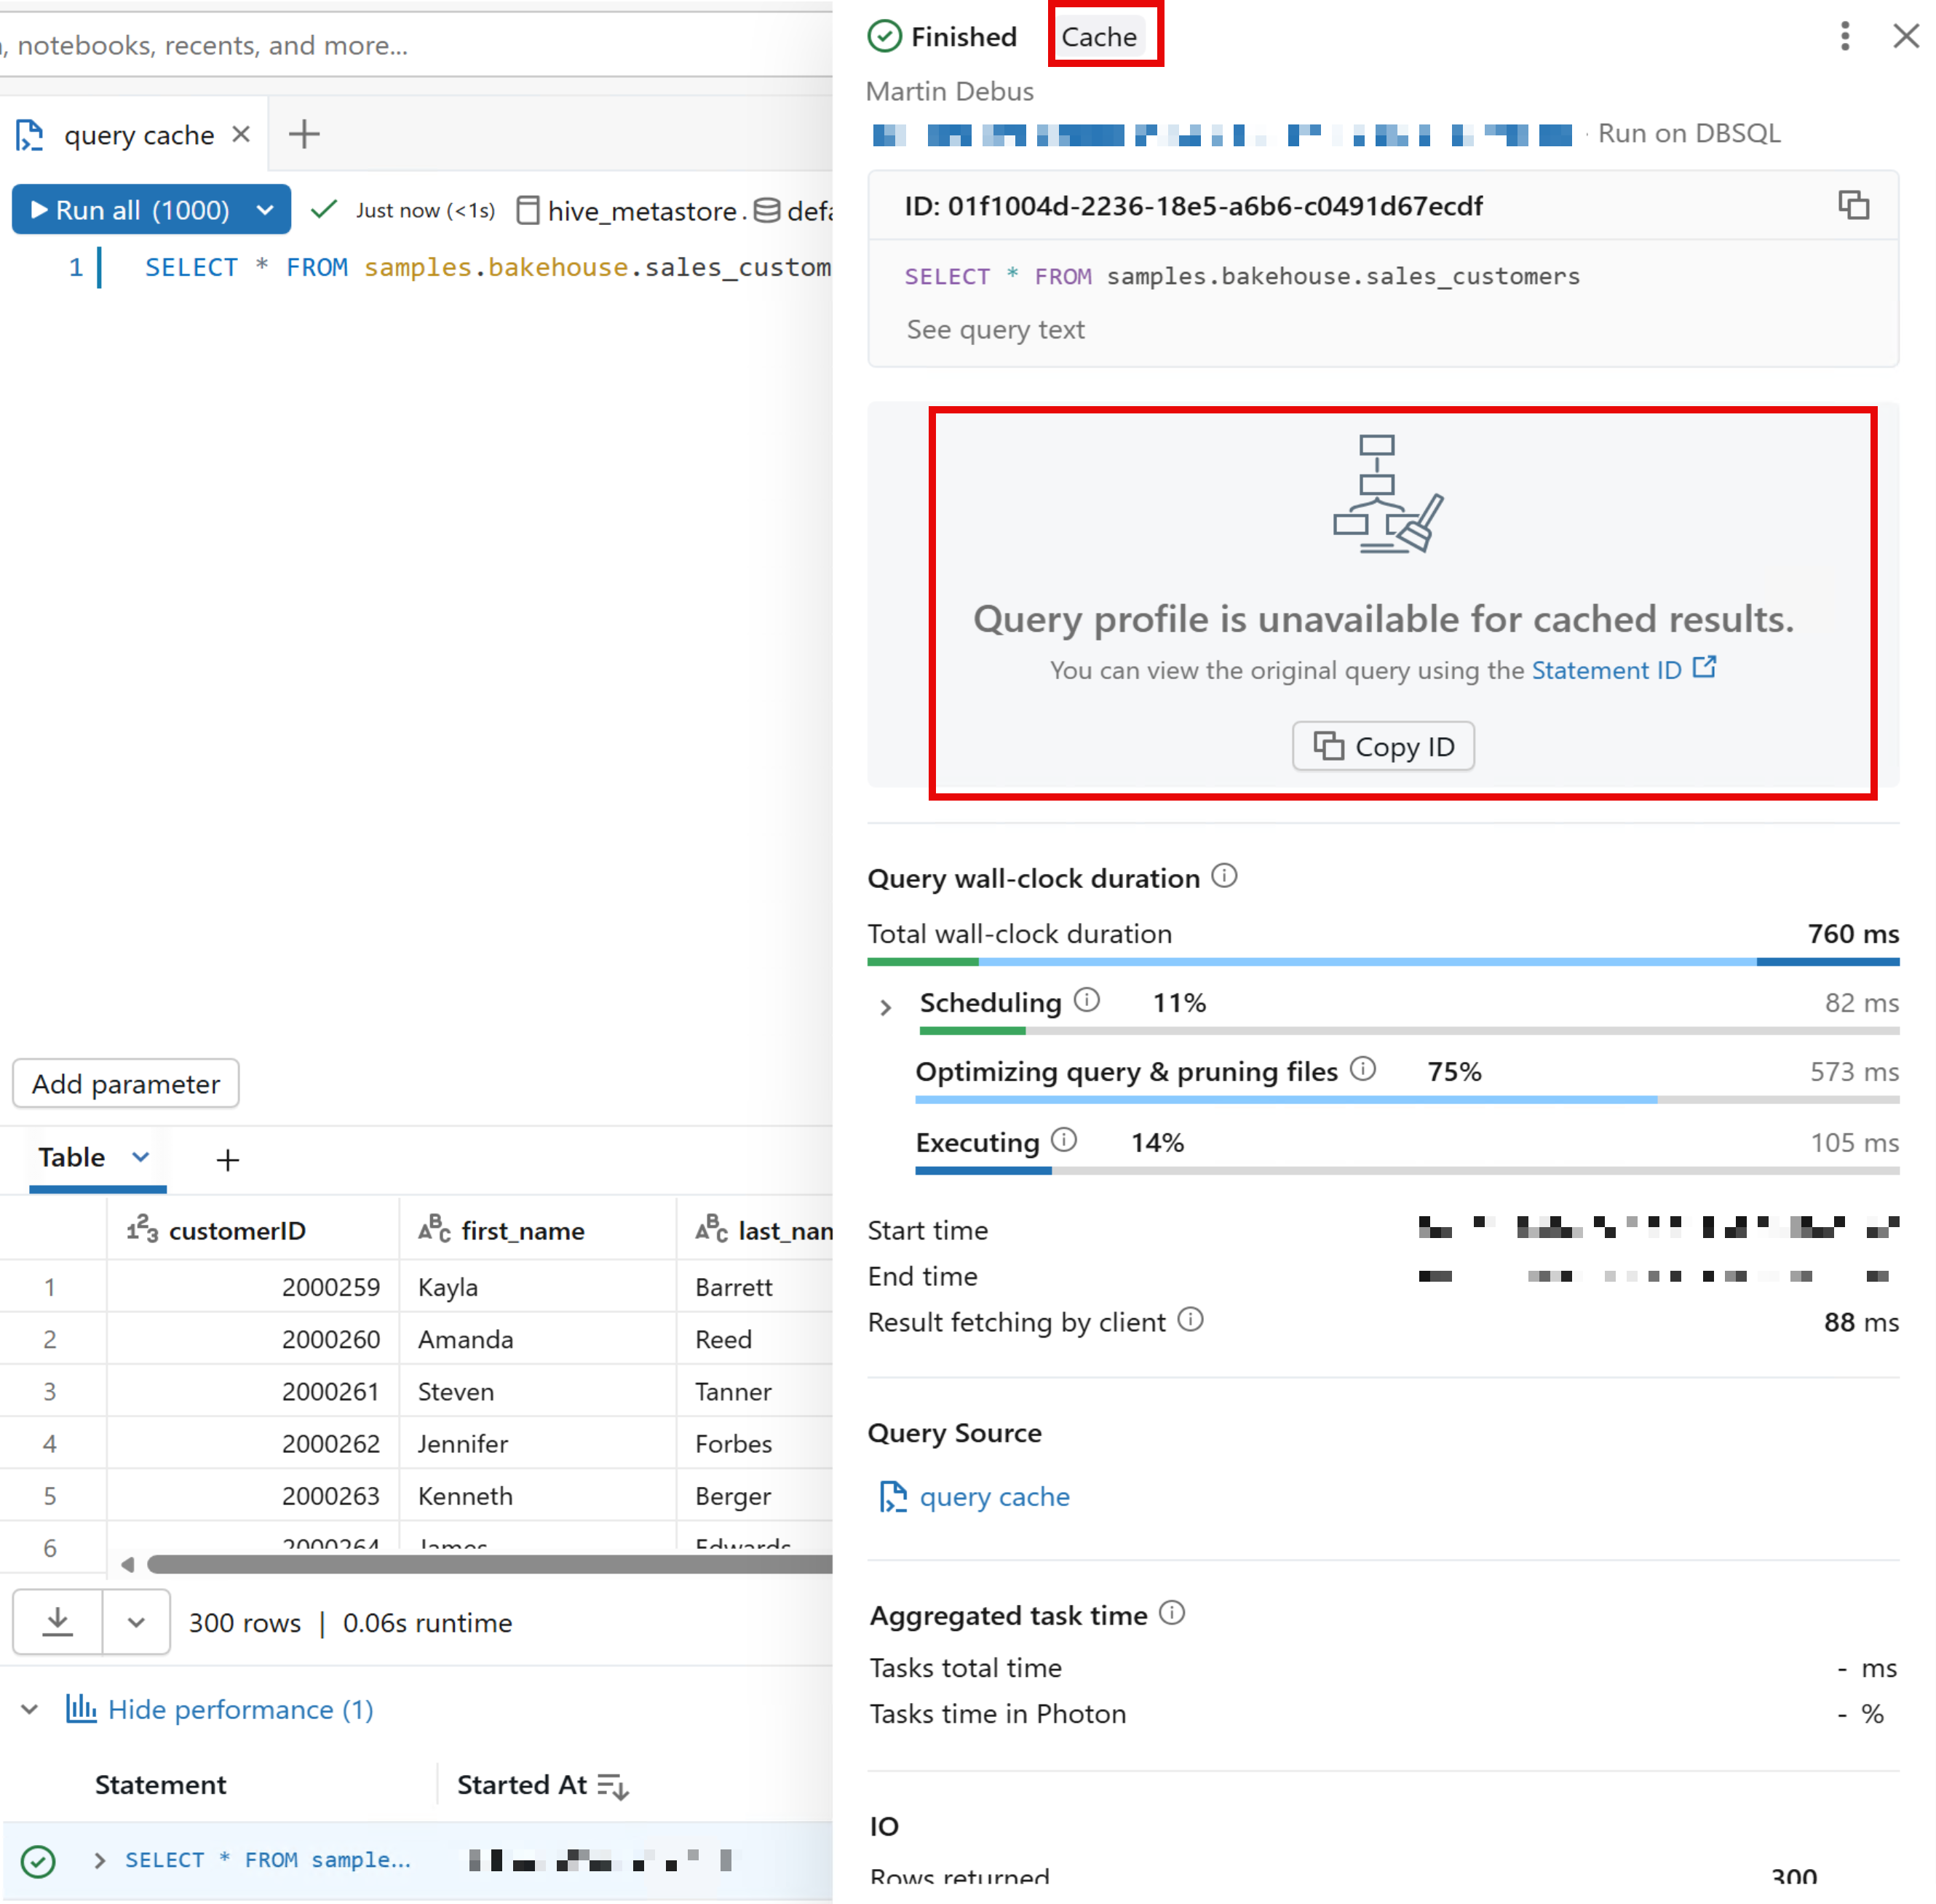The image size is (1936, 1904).
Task: Click info icon next to Executing
Action: [1064, 1140]
